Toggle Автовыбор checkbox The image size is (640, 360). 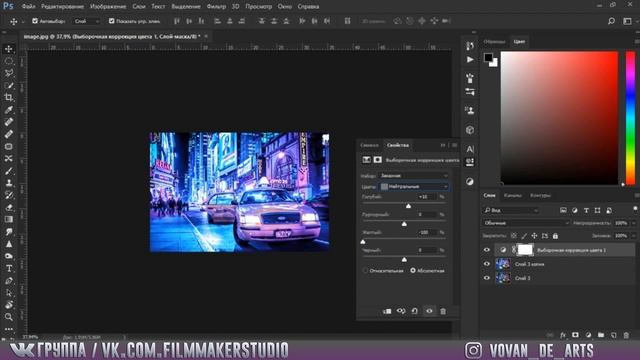[35, 21]
